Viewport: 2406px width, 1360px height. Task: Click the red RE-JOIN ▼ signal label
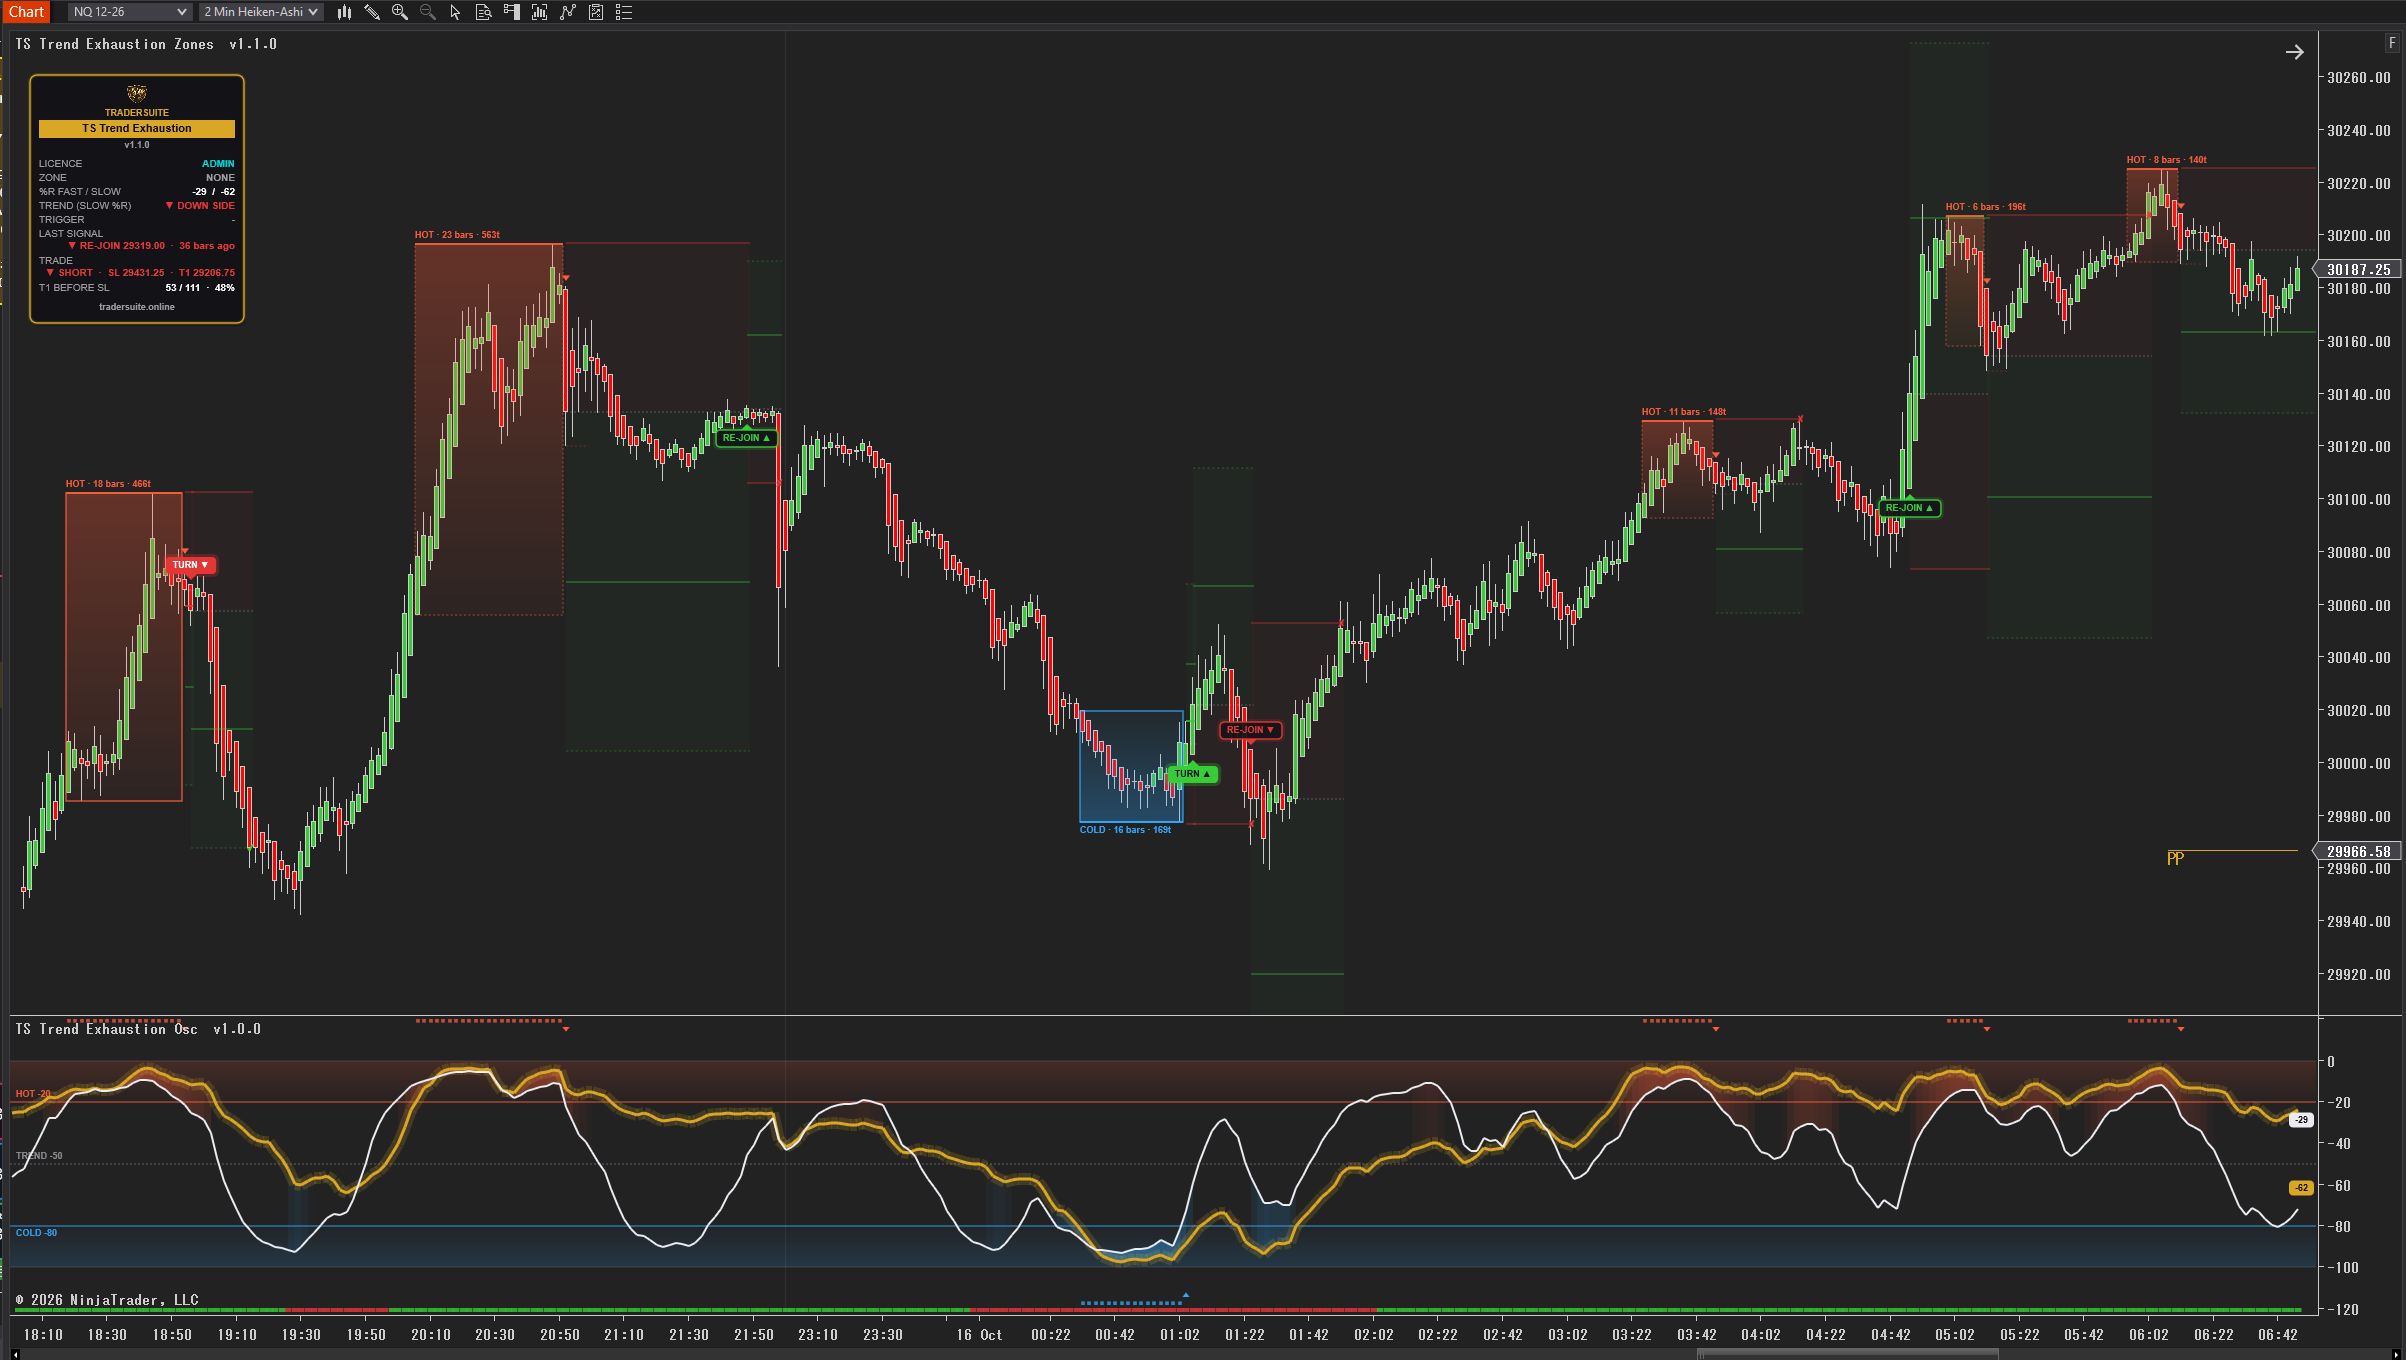coord(1250,730)
